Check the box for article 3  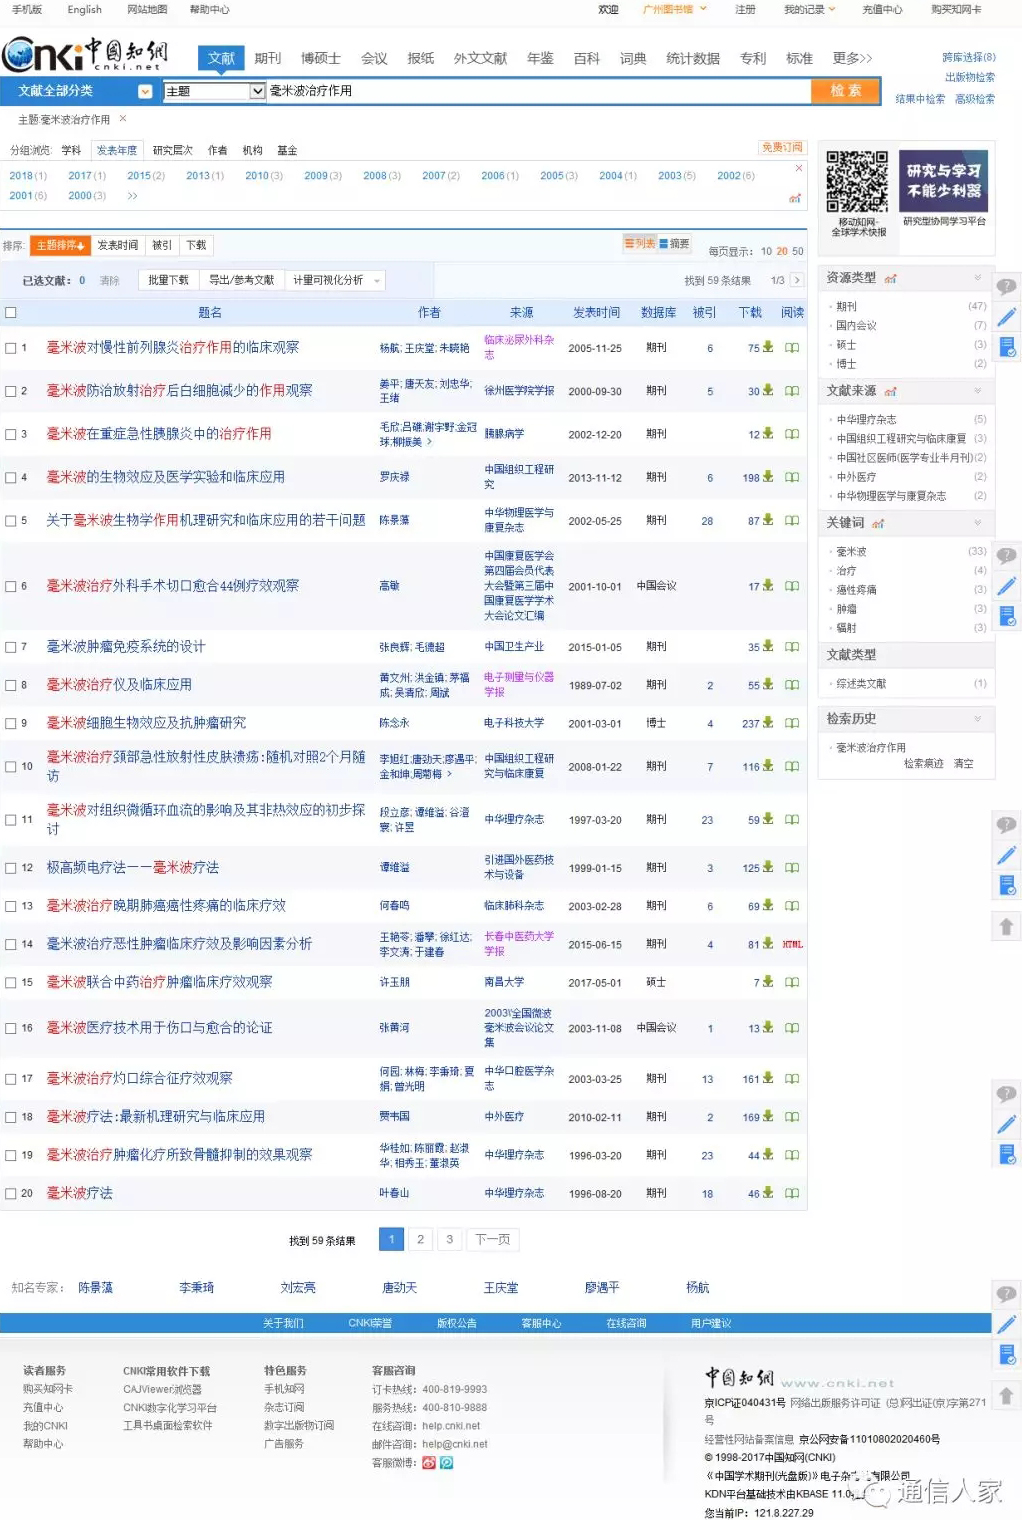(11, 434)
